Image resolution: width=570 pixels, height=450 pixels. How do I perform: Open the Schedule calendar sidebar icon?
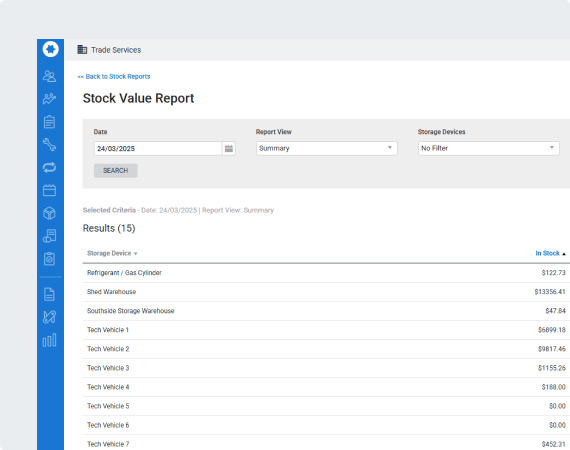point(49,190)
